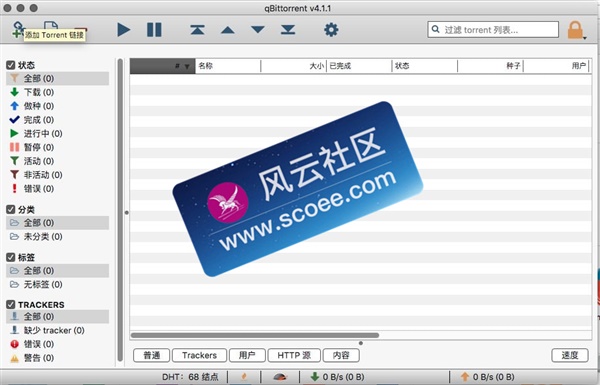
Task: Toggle the 状态 section checkbox
Action: coord(11,65)
